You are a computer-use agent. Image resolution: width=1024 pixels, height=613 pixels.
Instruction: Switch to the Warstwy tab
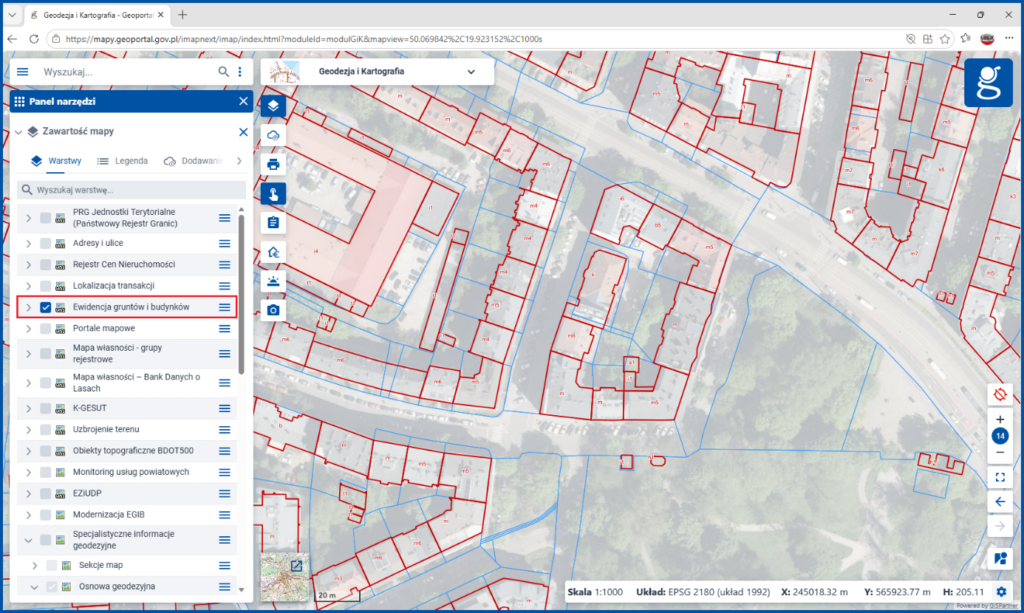point(56,161)
